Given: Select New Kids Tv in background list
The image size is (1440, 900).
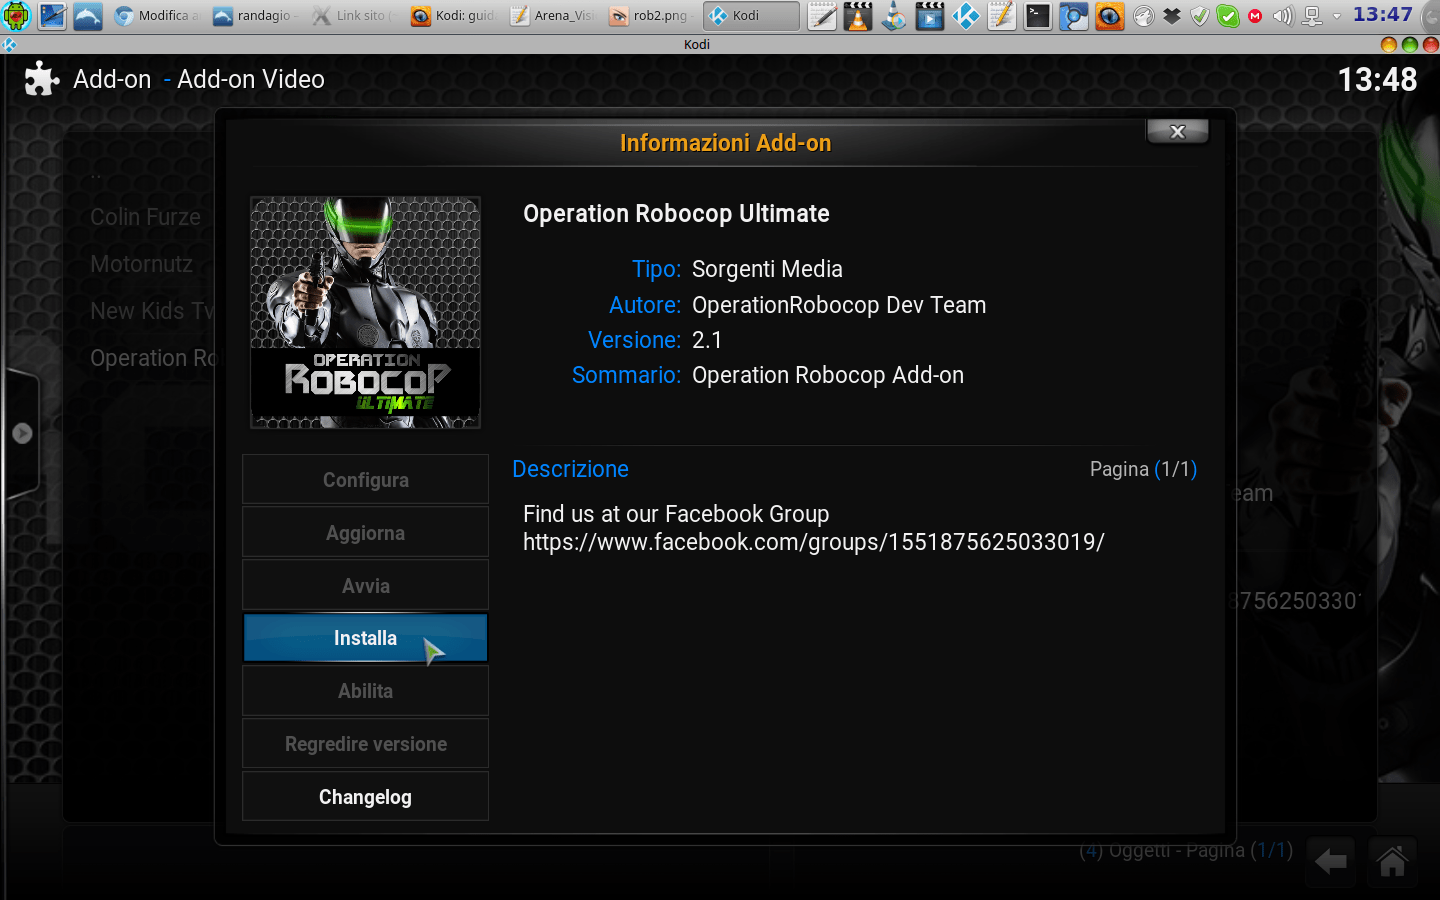Looking at the screenshot, I should (x=152, y=311).
